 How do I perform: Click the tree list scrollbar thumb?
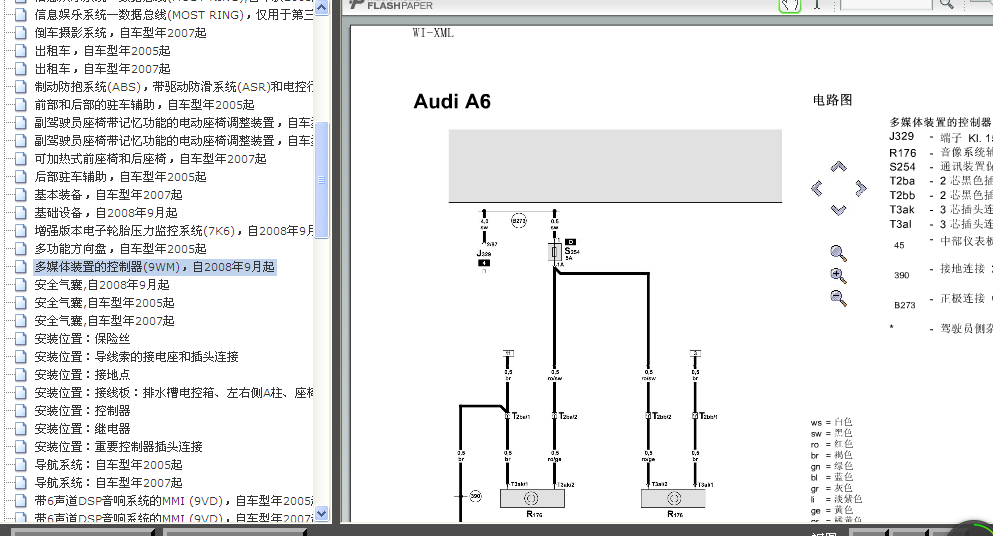coord(322,180)
